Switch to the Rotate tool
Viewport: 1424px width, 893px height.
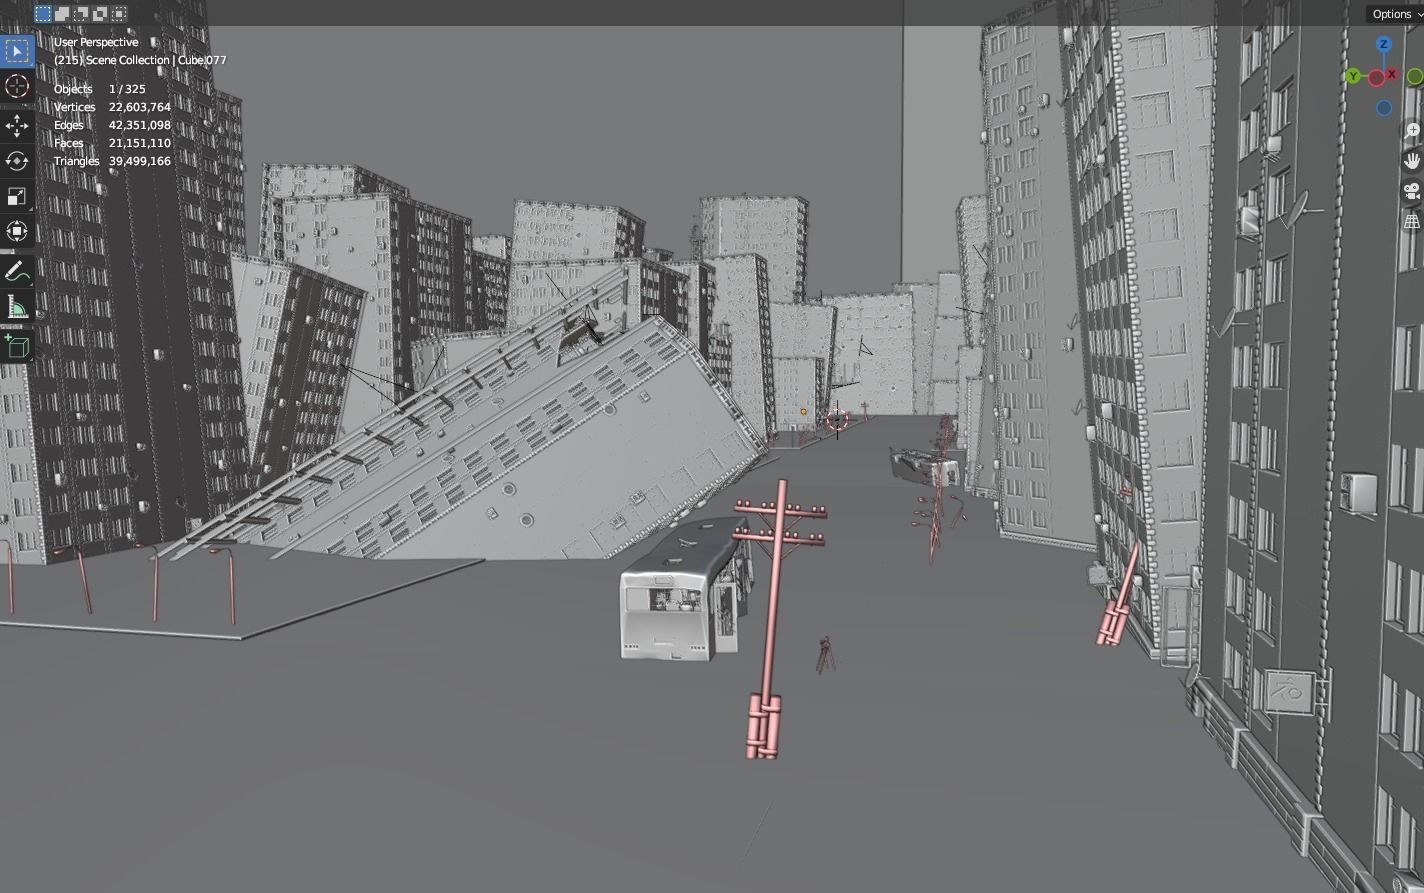[x=17, y=161]
